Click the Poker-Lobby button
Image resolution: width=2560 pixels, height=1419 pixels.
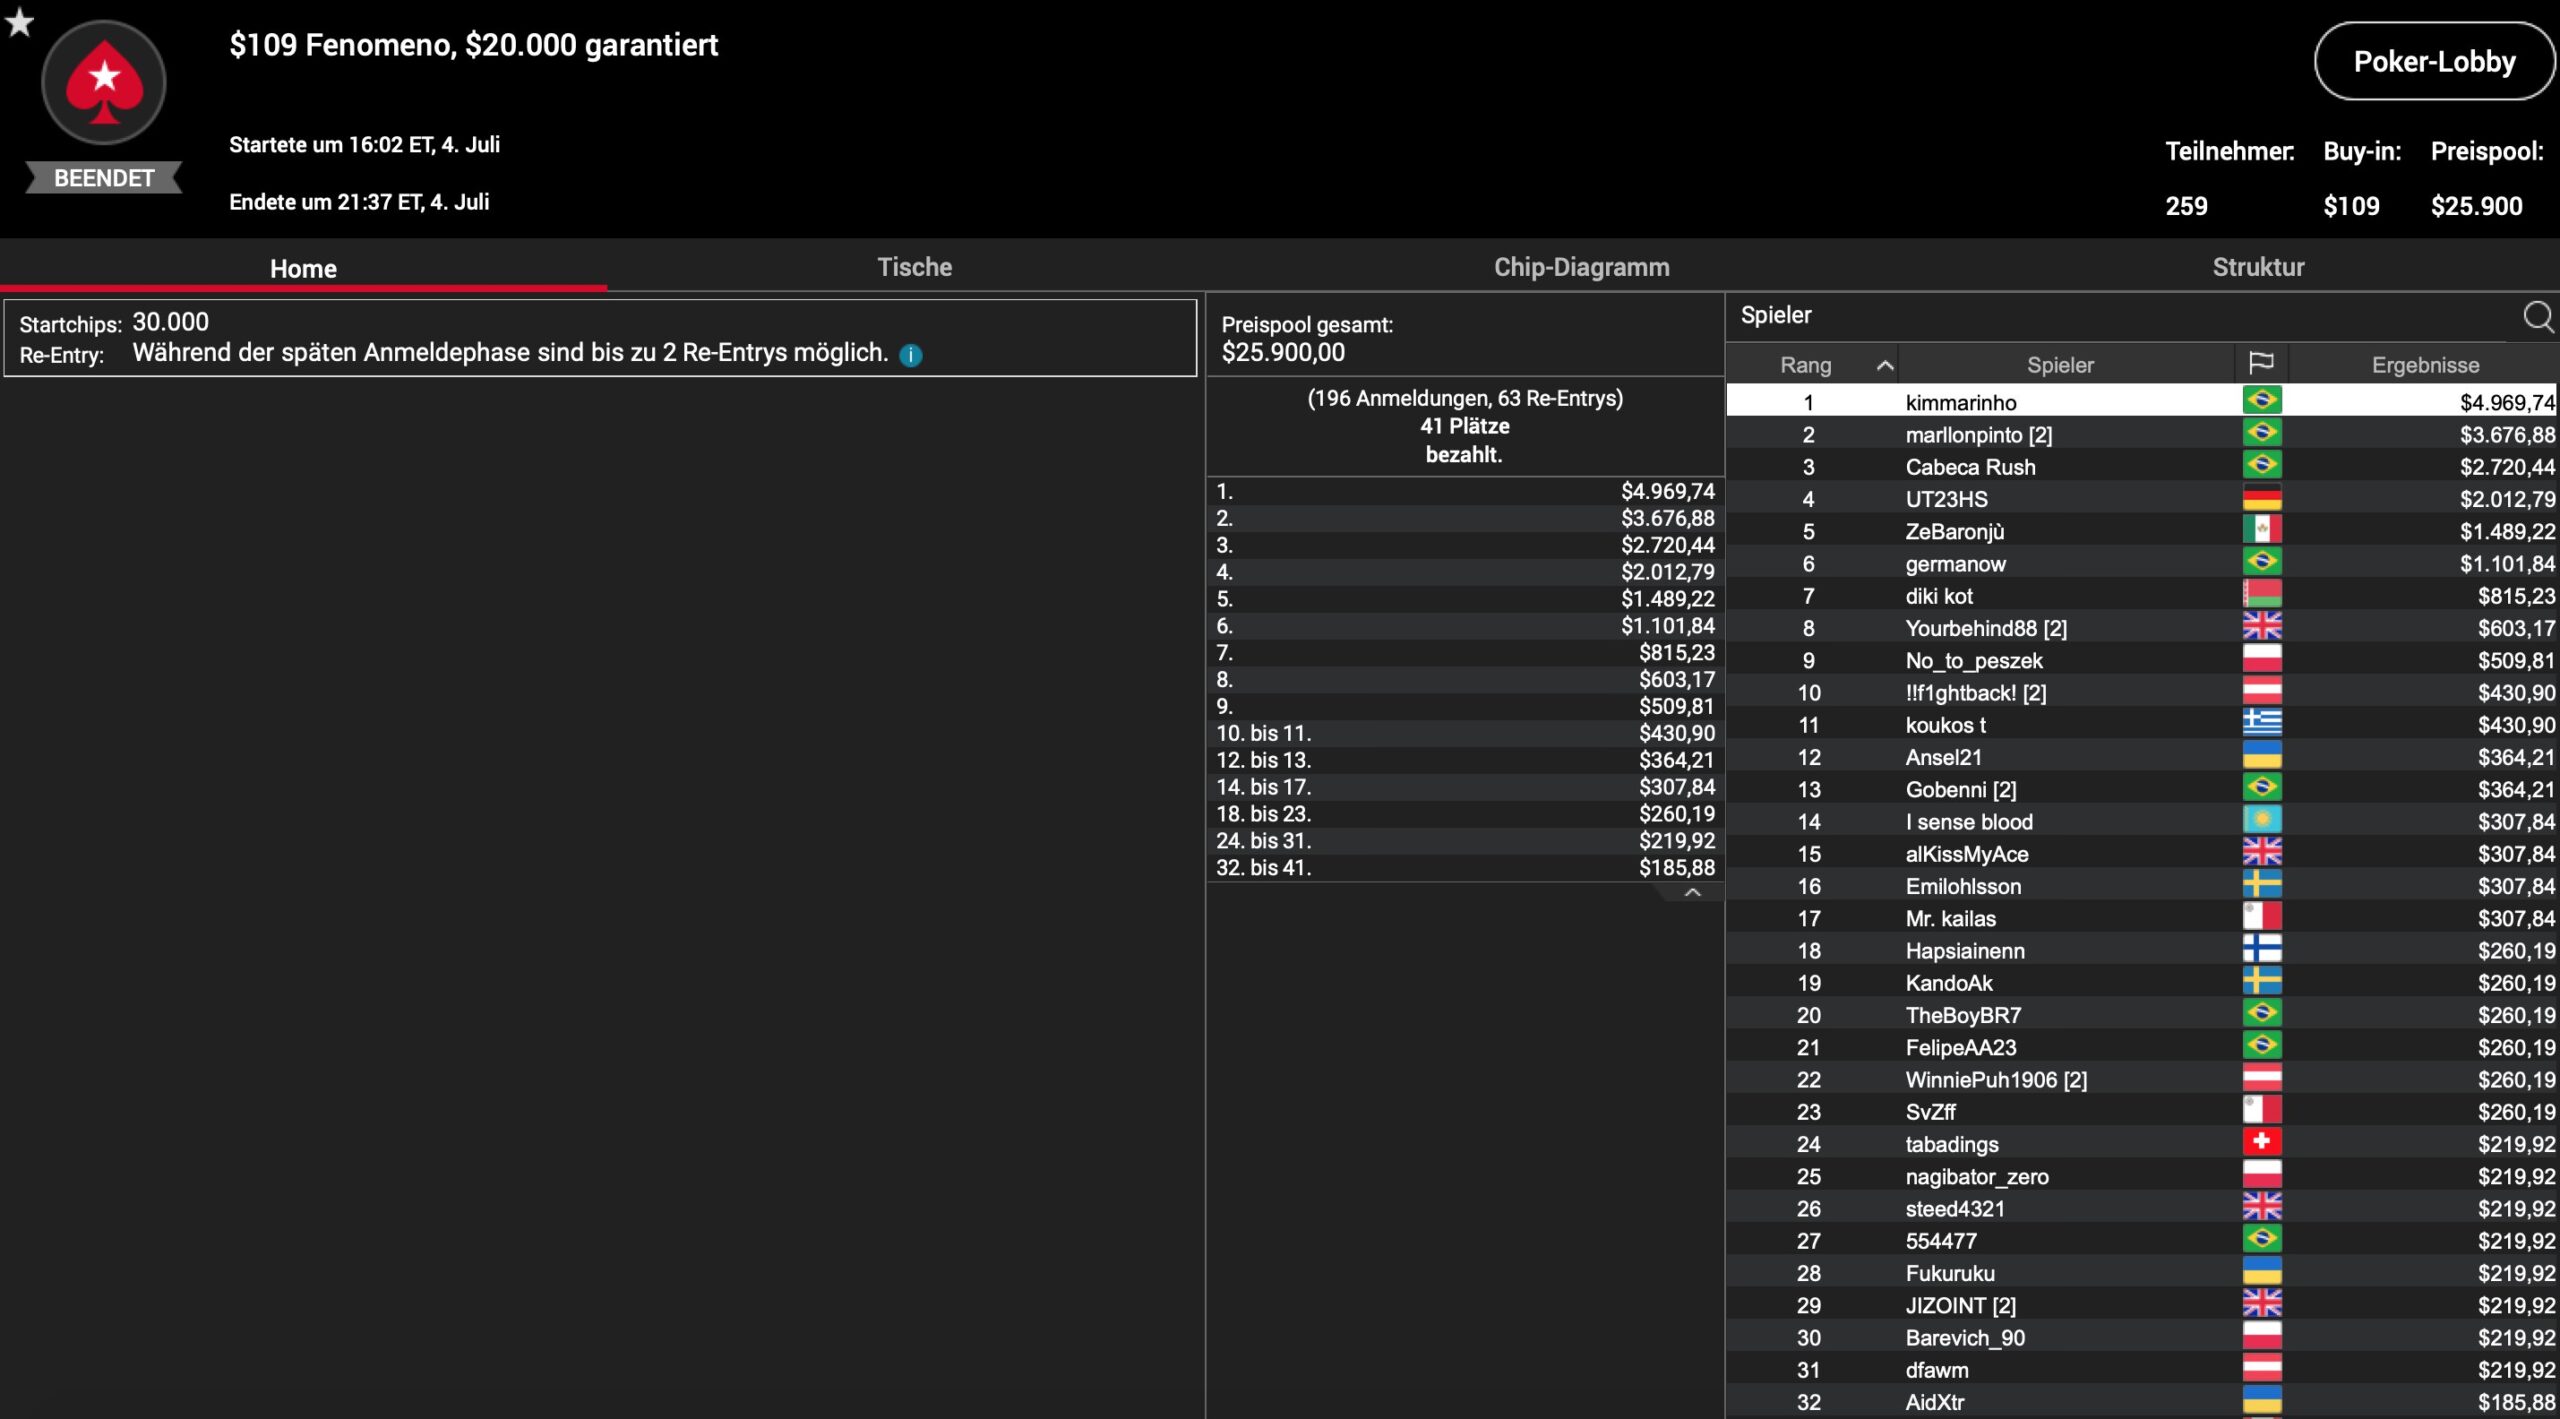coord(2433,62)
